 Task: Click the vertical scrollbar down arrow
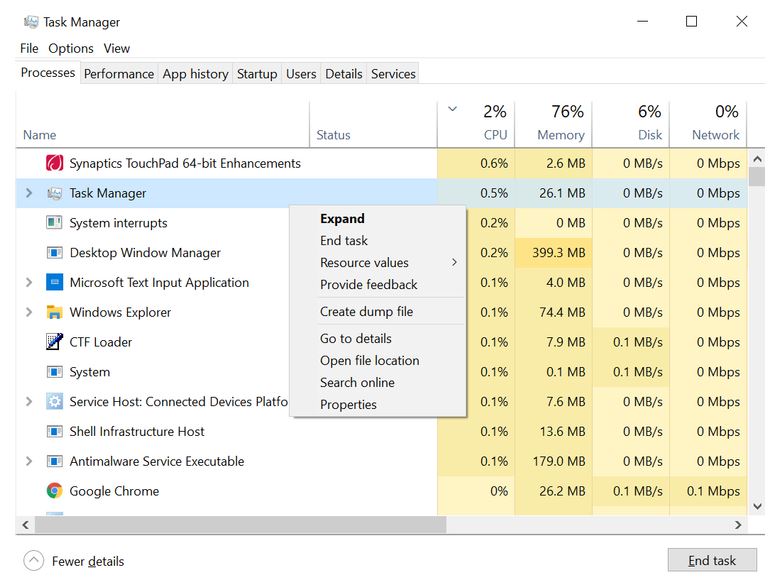[757, 506]
